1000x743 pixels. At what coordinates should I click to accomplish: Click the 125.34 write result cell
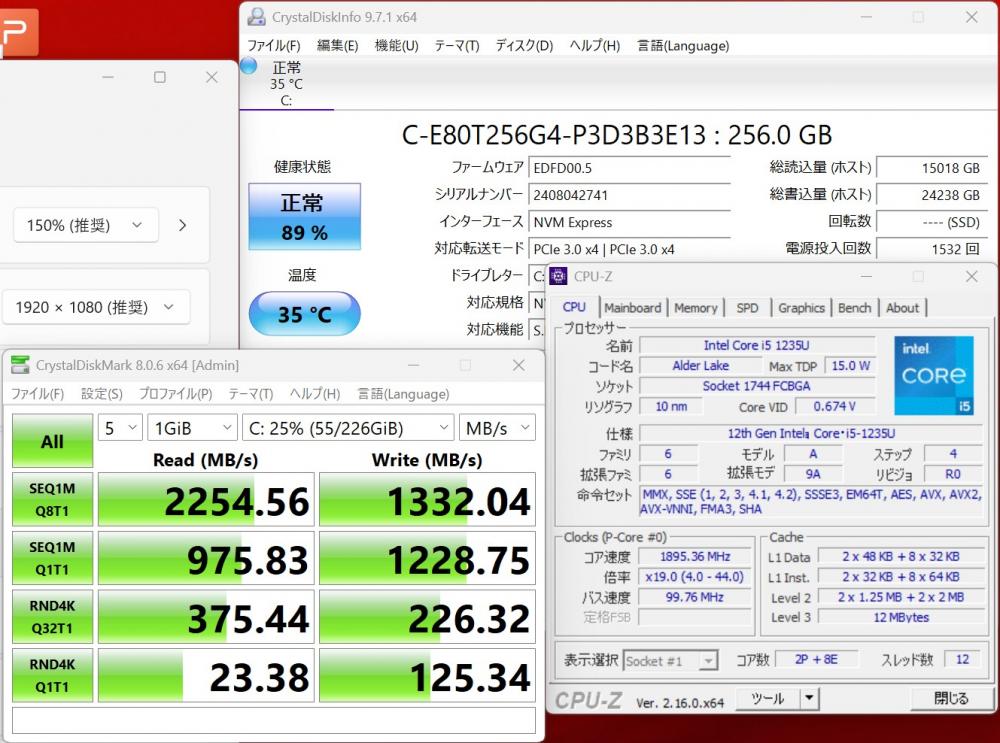[x=427, y=676]
